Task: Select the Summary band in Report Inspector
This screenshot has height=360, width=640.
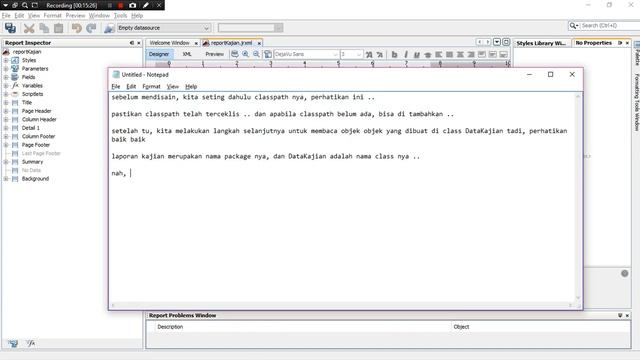Action: click(32, 162)
